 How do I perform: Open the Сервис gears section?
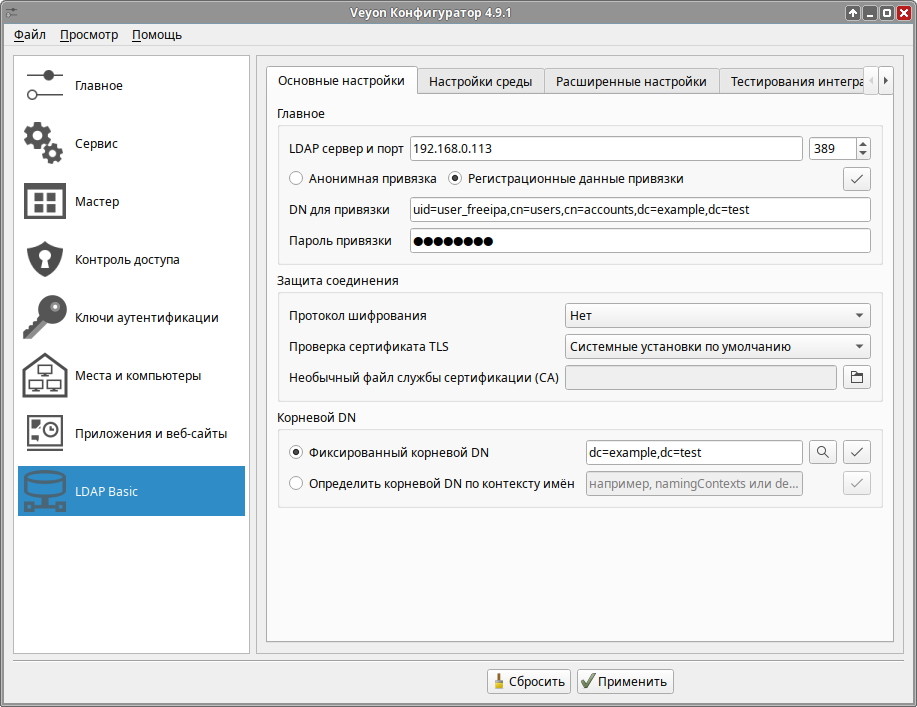131,143
